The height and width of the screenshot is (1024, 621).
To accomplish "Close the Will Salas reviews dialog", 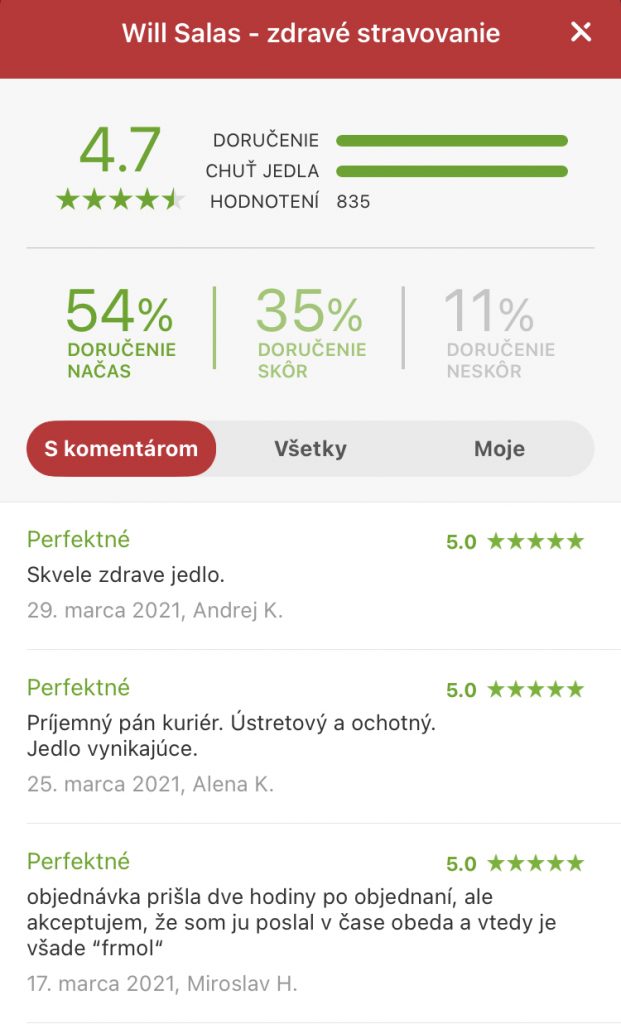I will 581,32.
